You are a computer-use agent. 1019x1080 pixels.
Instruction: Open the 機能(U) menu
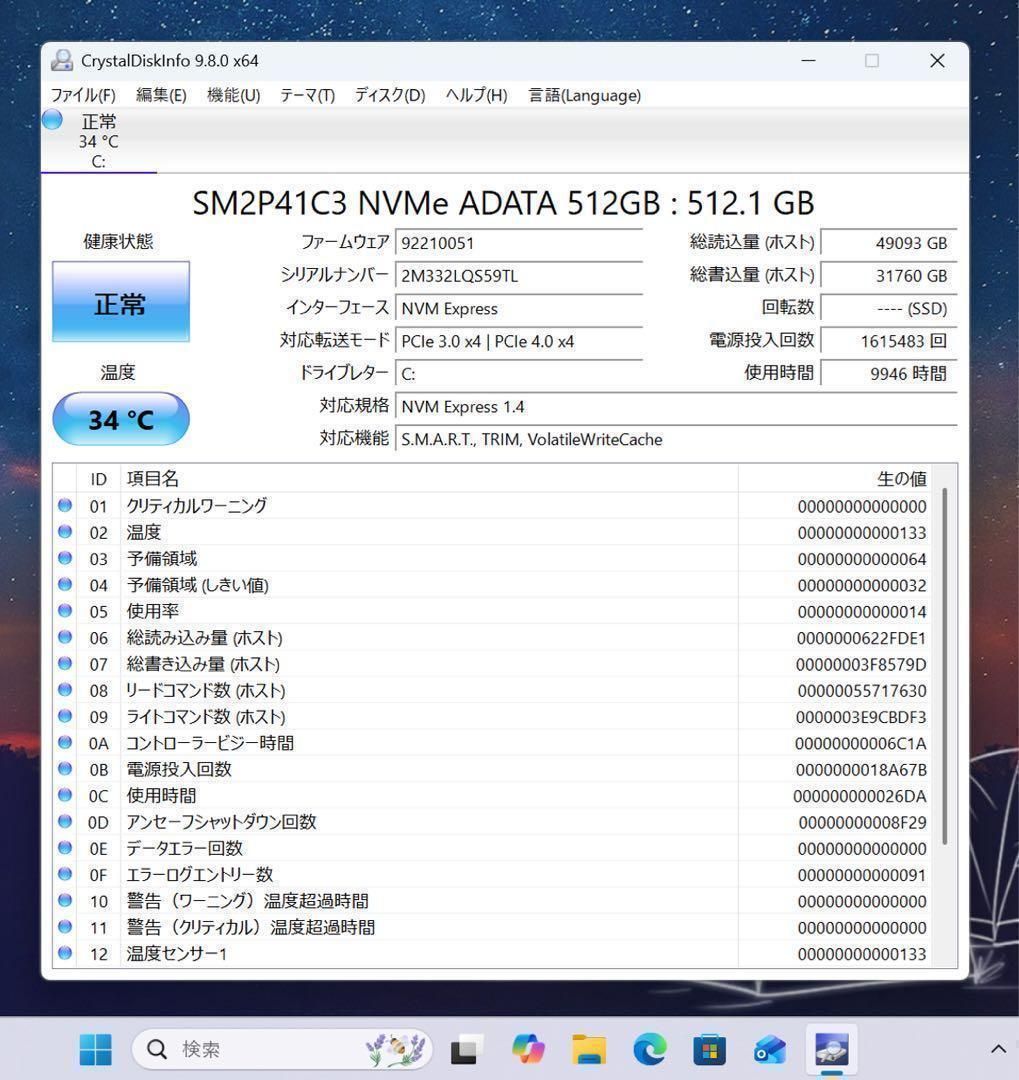pyautogui.click(x=234, y=95)
